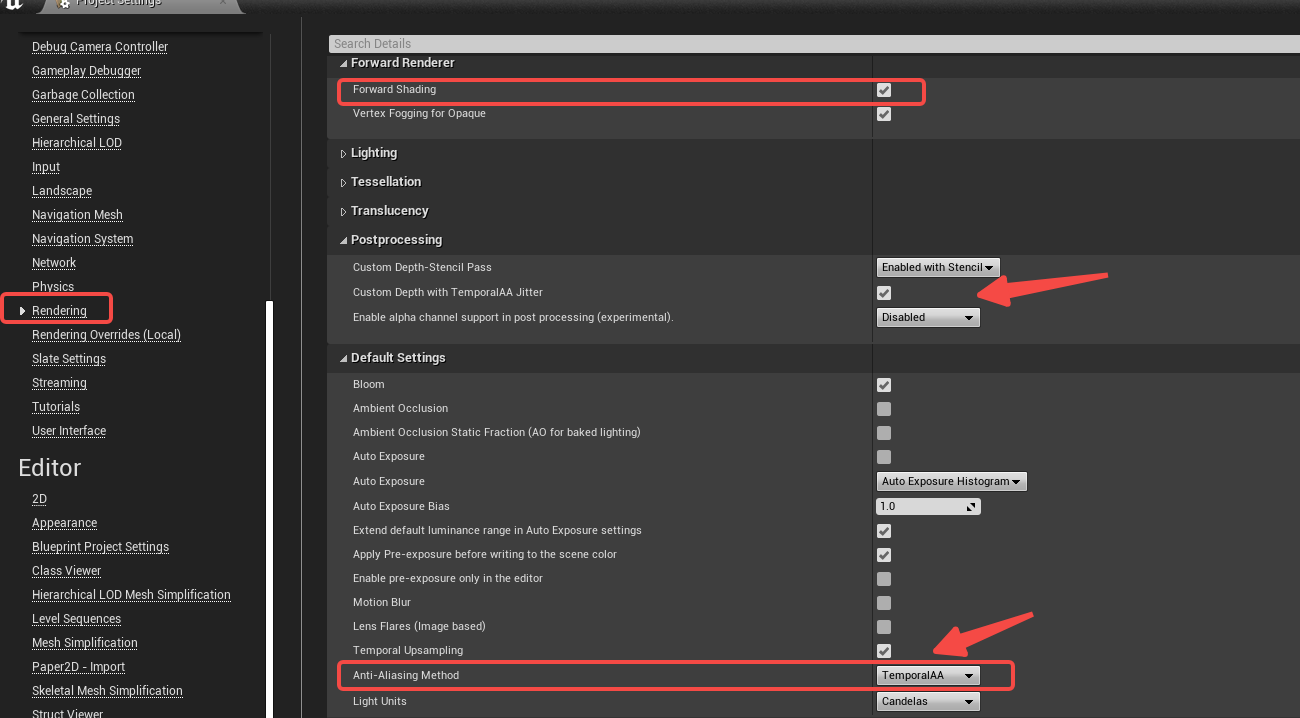Open Landscape settings
Screen dimensions: 1300x718
tap(62, 191)
